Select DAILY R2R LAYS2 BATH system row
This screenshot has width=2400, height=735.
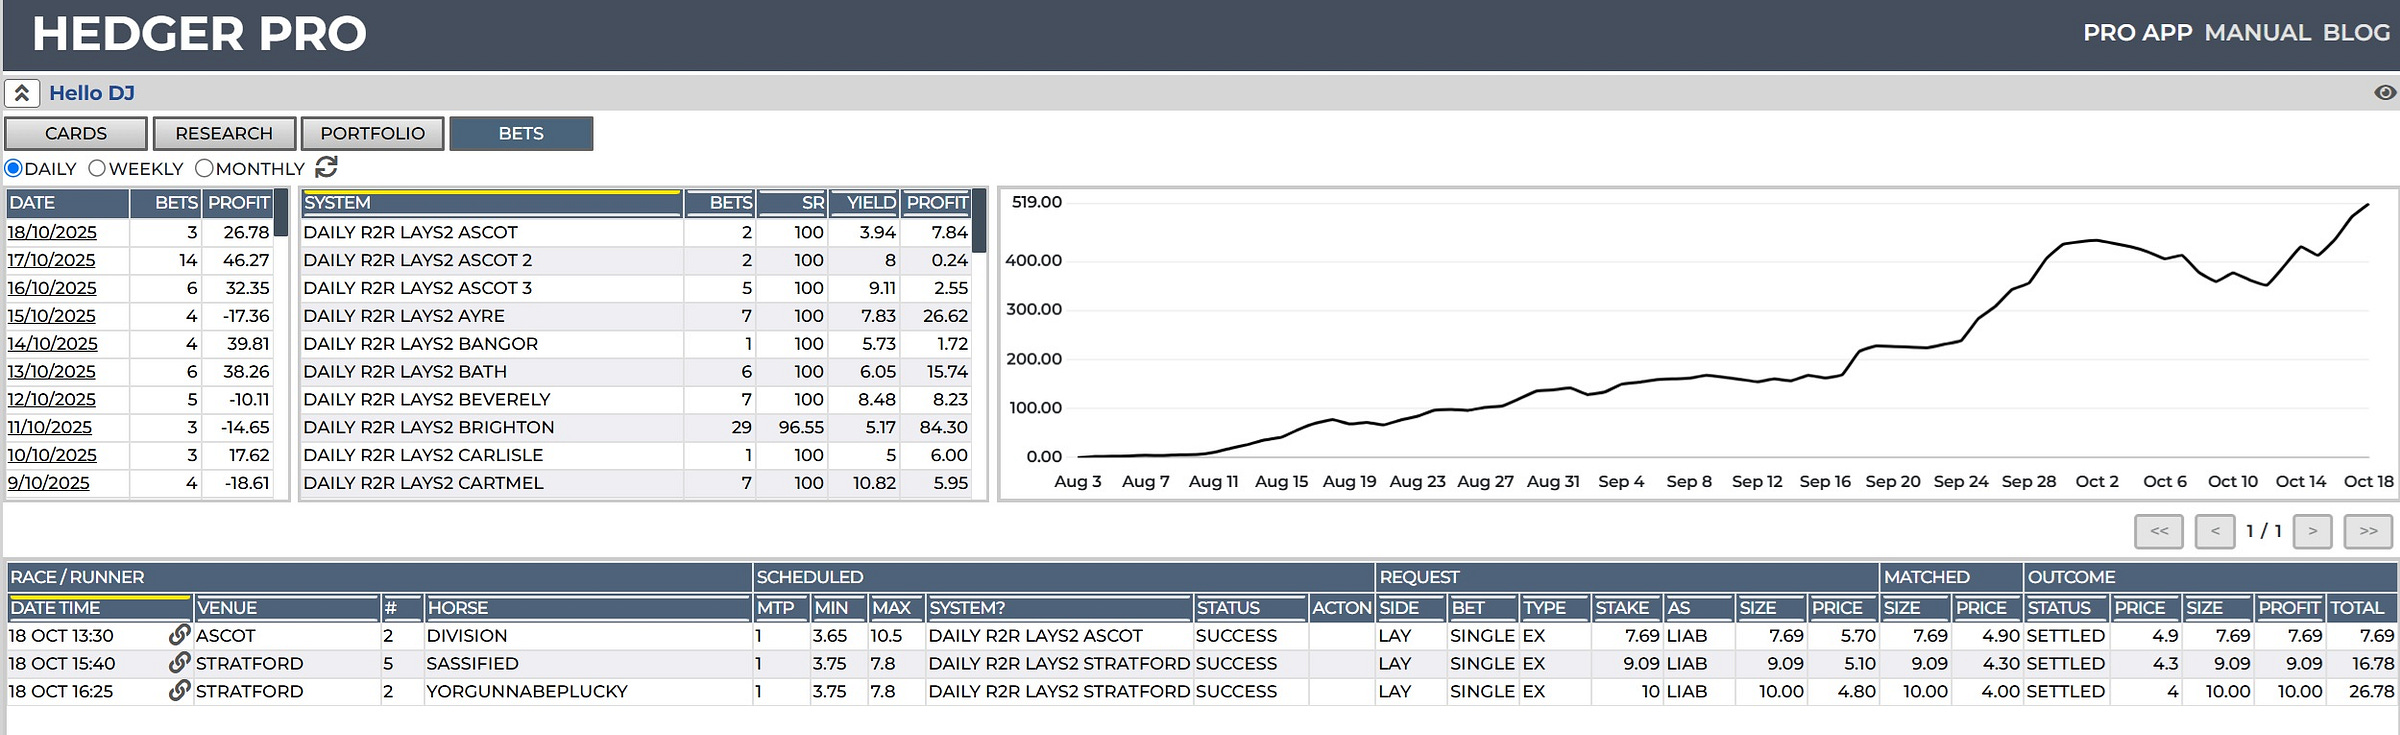(x=636, y=371)
